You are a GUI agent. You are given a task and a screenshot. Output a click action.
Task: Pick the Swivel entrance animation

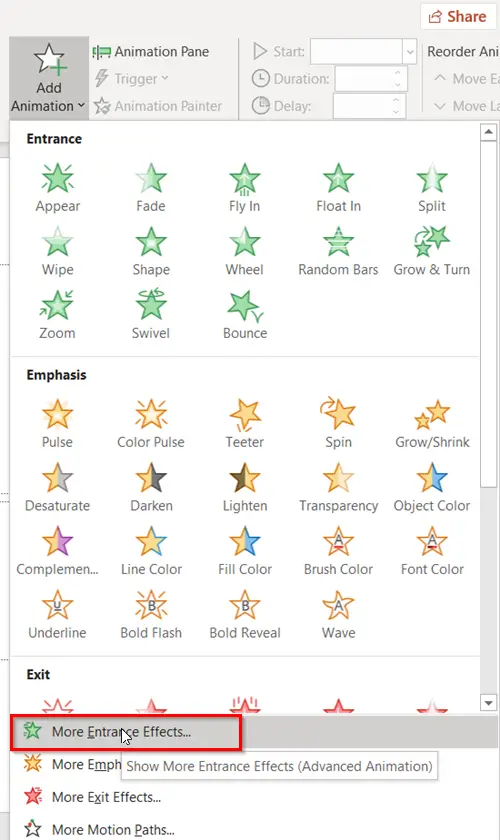[x=151, y=315]
